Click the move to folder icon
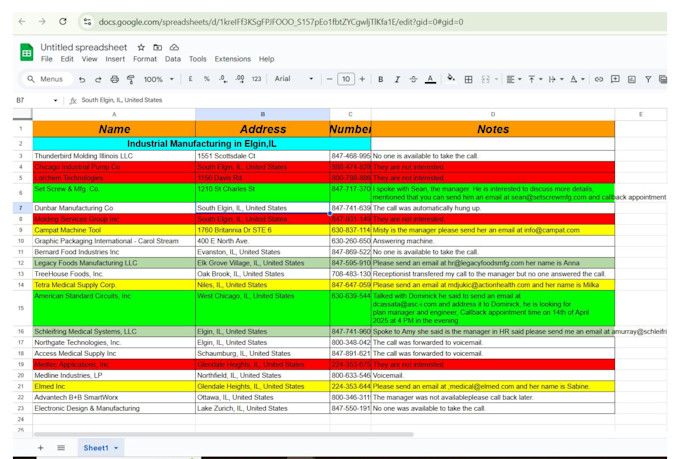680x459 pixels. click(157, 47)
